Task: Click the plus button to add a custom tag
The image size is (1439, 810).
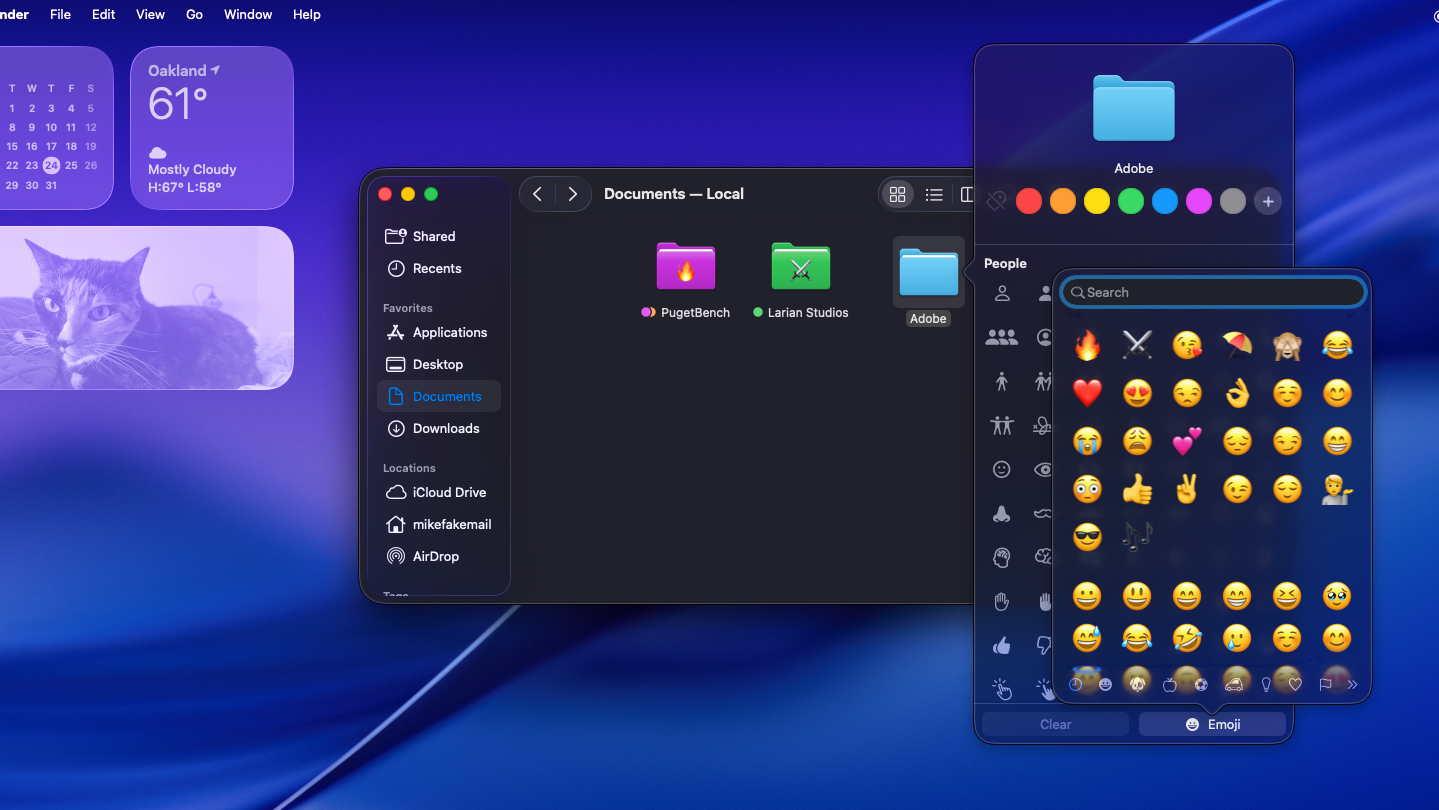Action: (x=1267, y=201)
